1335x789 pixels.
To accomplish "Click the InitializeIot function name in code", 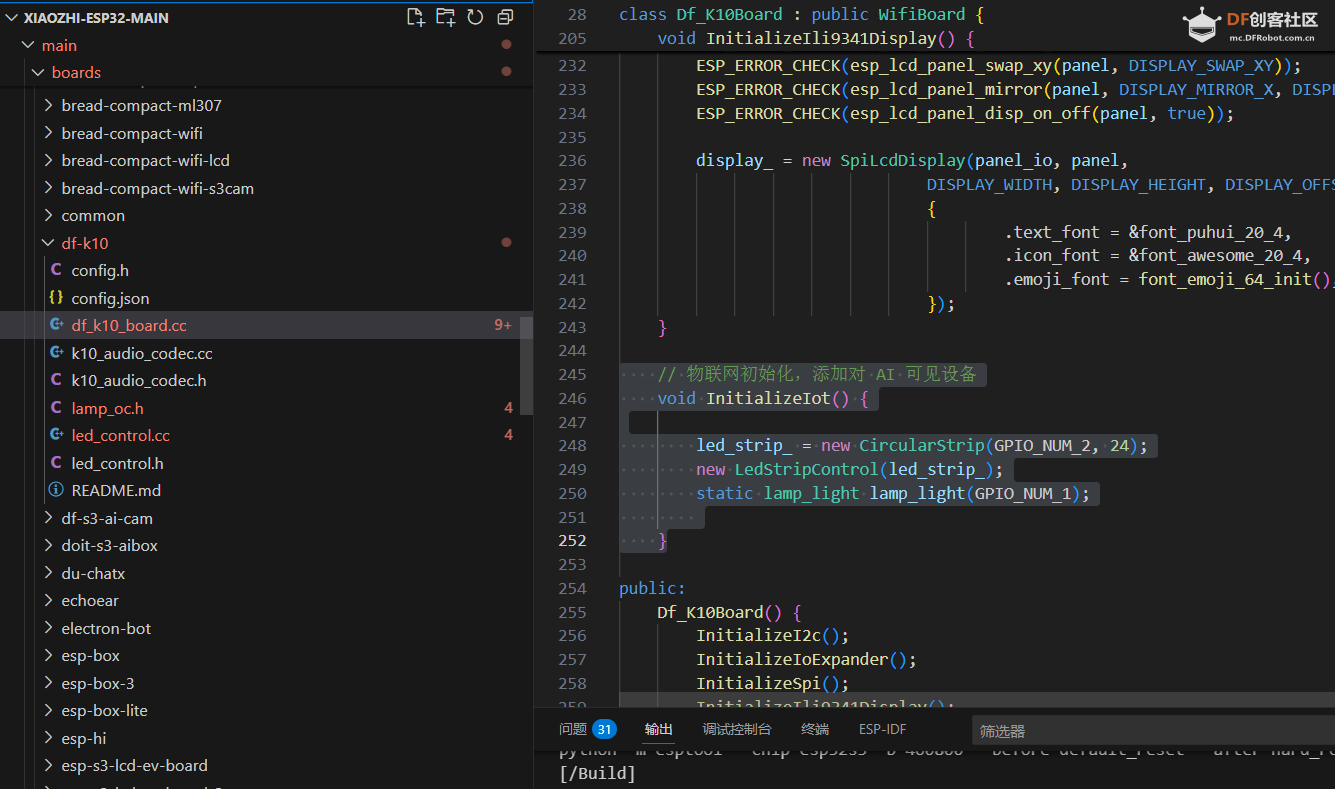I will (x=768, y=398).
